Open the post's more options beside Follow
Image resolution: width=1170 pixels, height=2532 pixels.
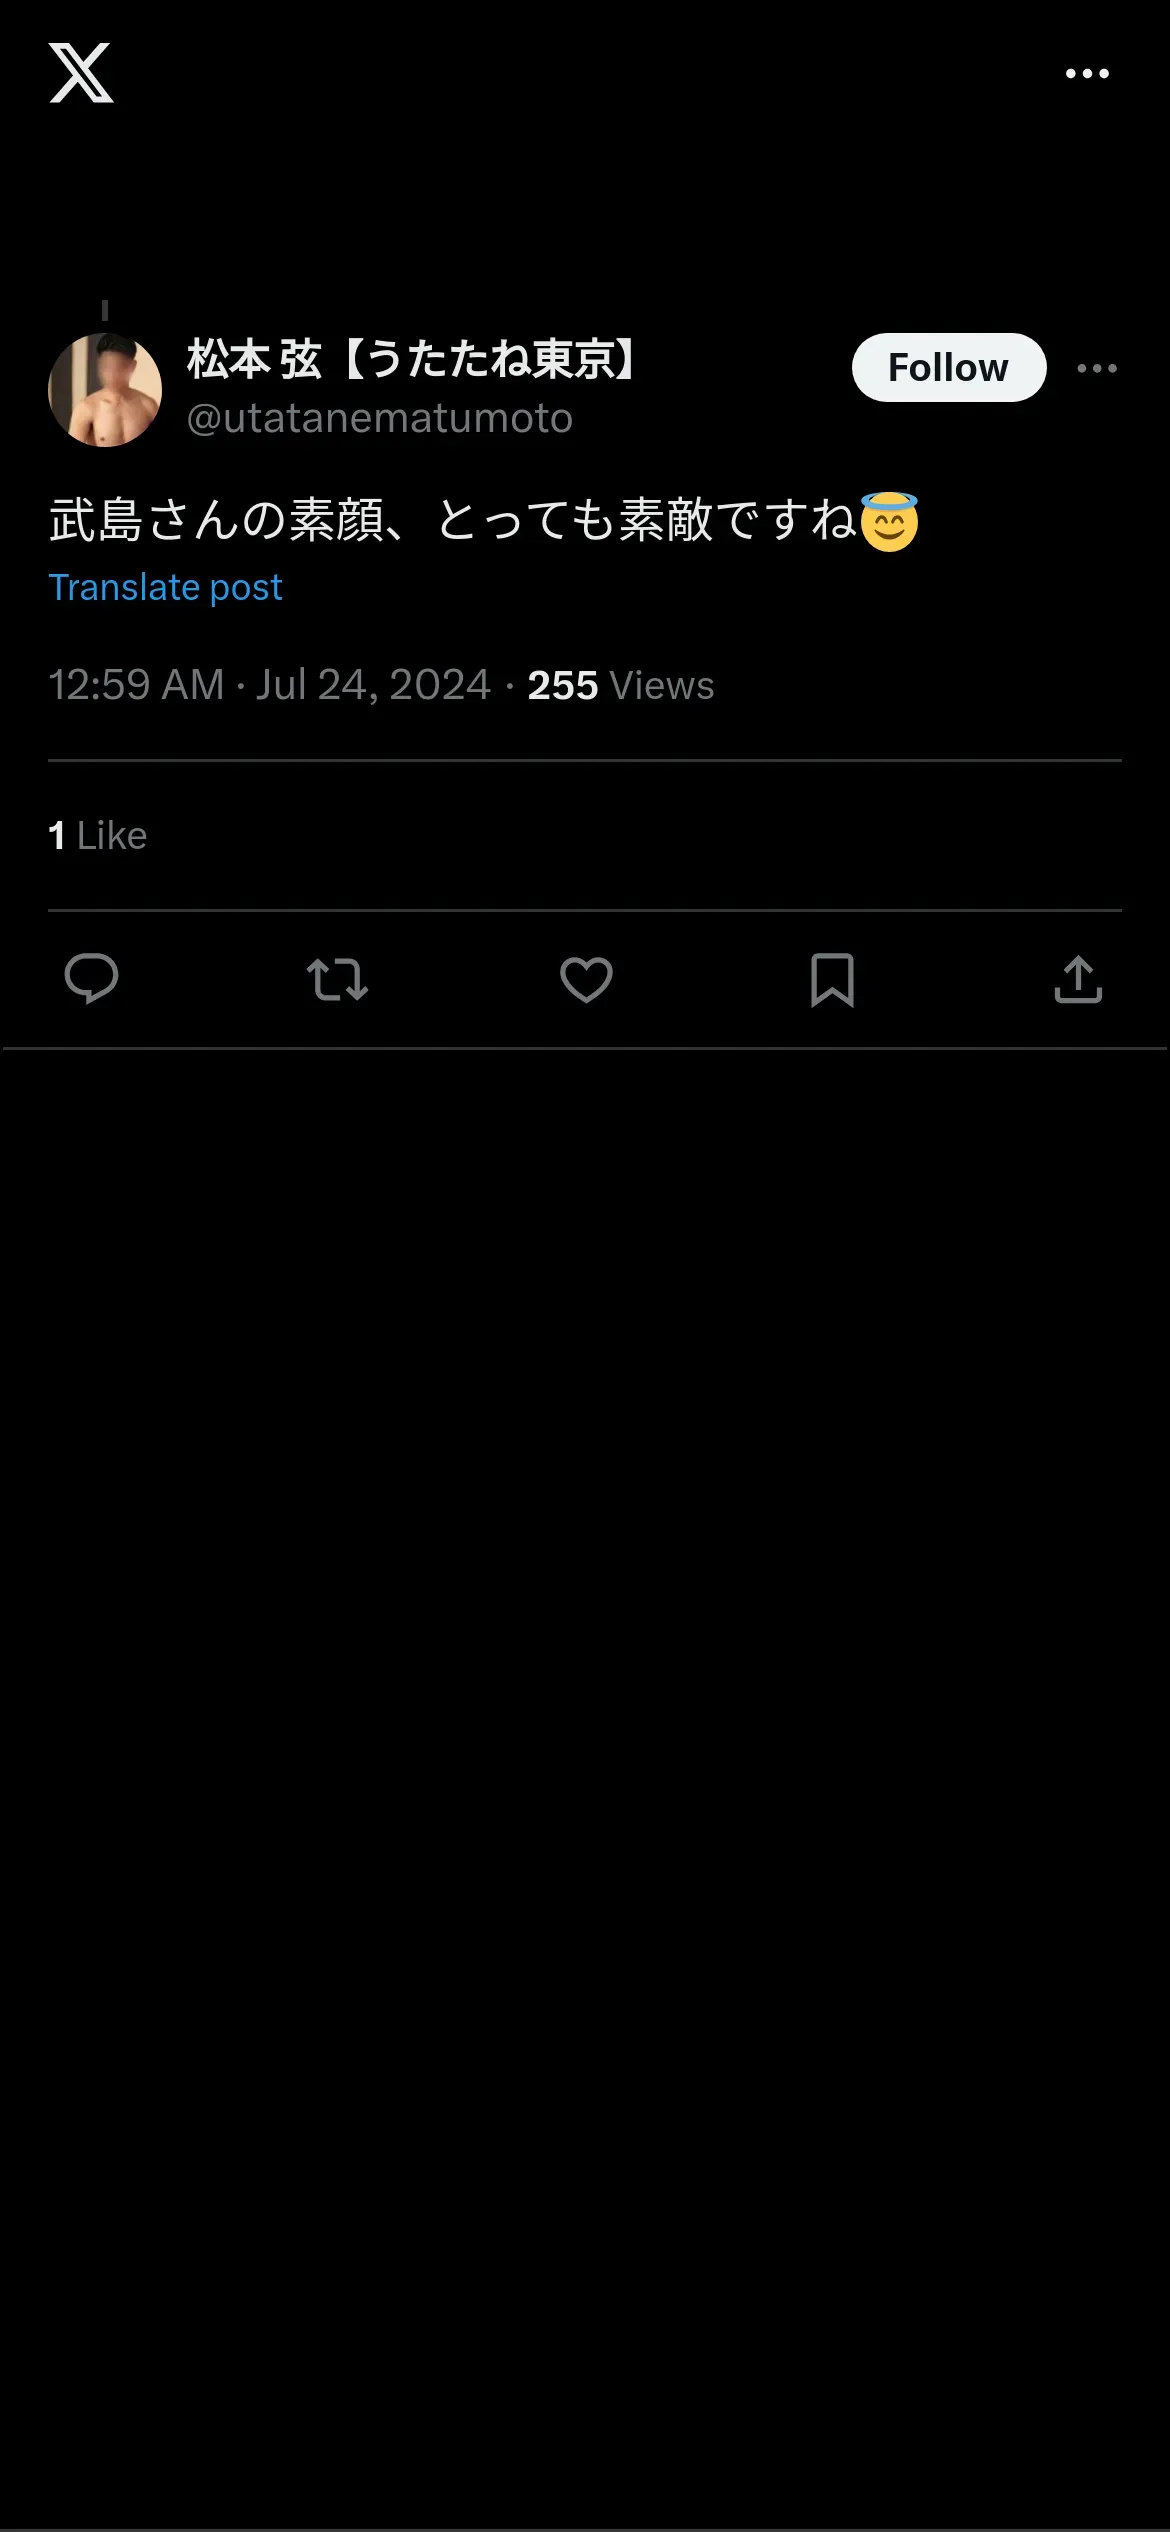[1097, 368]
